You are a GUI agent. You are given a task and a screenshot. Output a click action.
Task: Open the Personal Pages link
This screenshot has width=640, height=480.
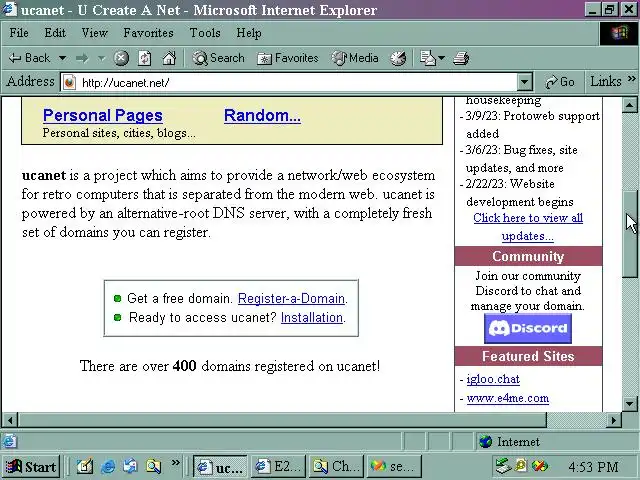tap(103, 116)
